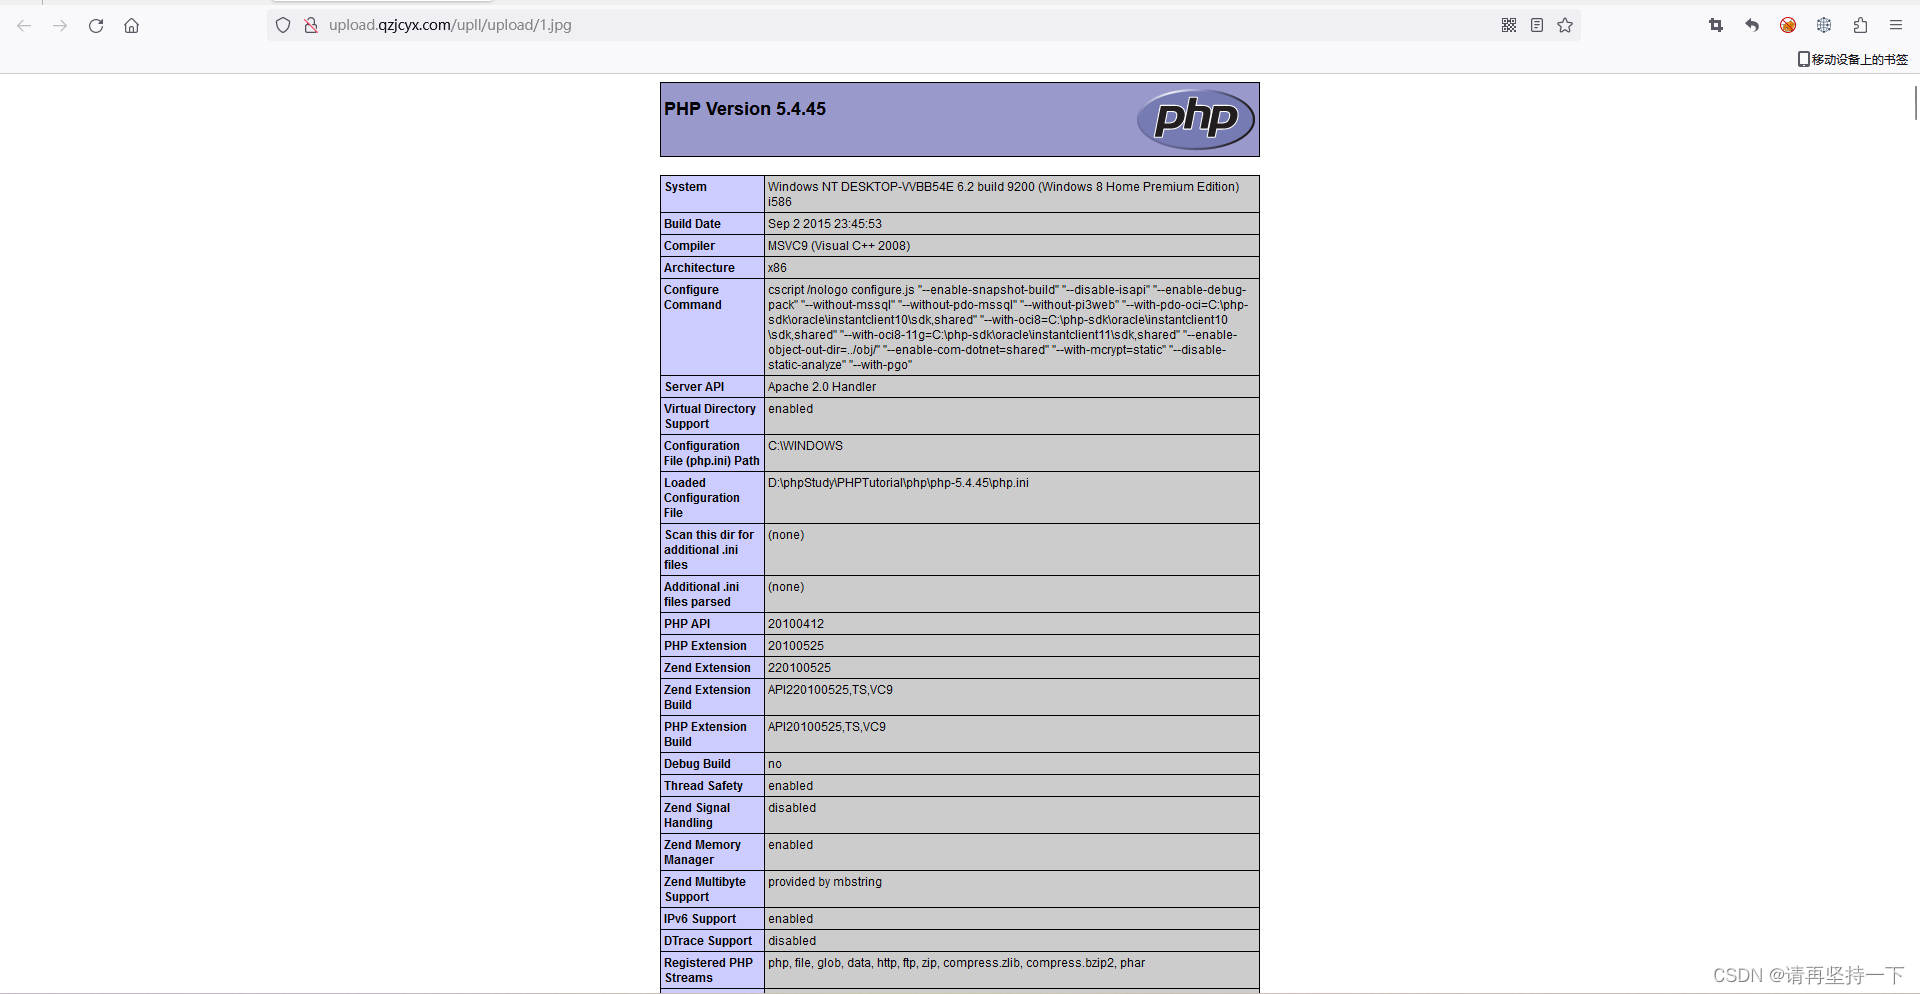Select Zend Extension value 220100525
The image size is (1920, 994).
(x=799, y=668)
